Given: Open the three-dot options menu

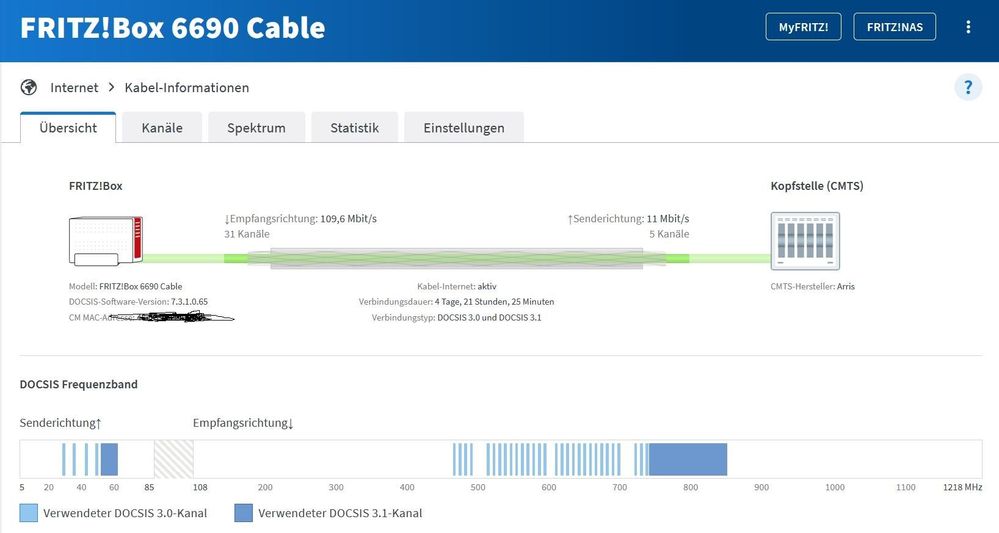Looking at the screenshot, I should 968,27.
